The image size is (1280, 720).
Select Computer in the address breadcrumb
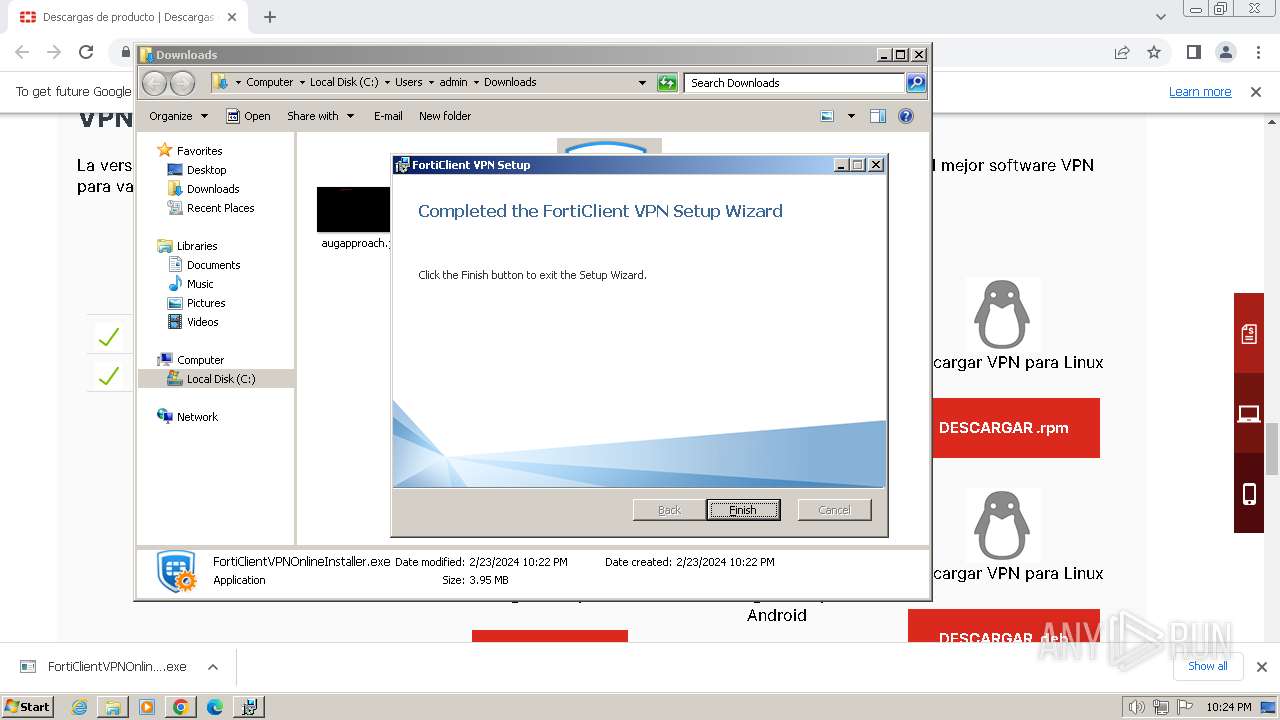(x=269, y=82)
